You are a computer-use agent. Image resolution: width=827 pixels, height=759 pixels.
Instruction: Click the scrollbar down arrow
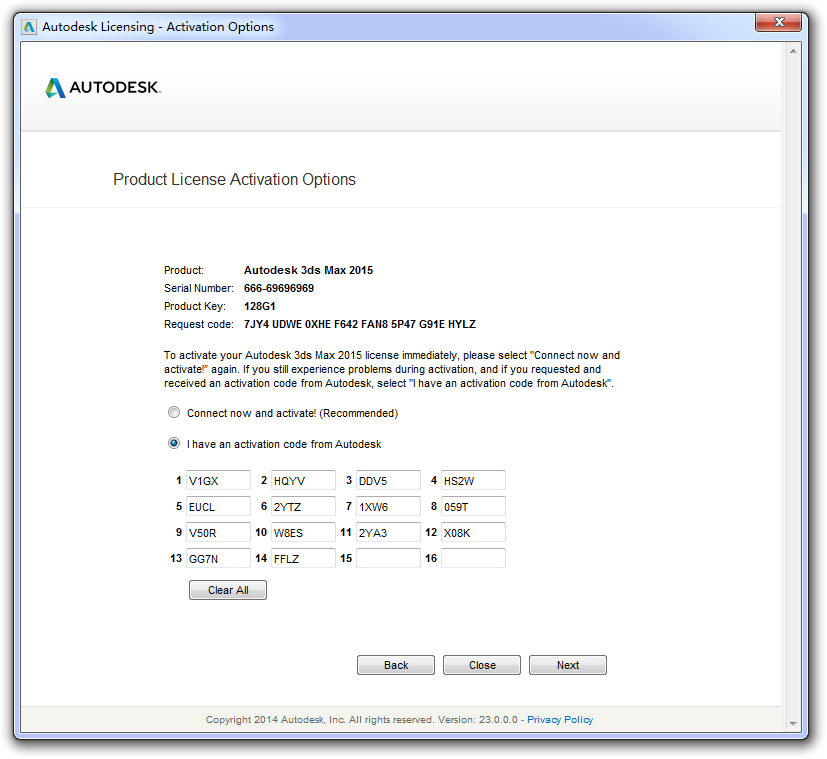coord(793,724)
